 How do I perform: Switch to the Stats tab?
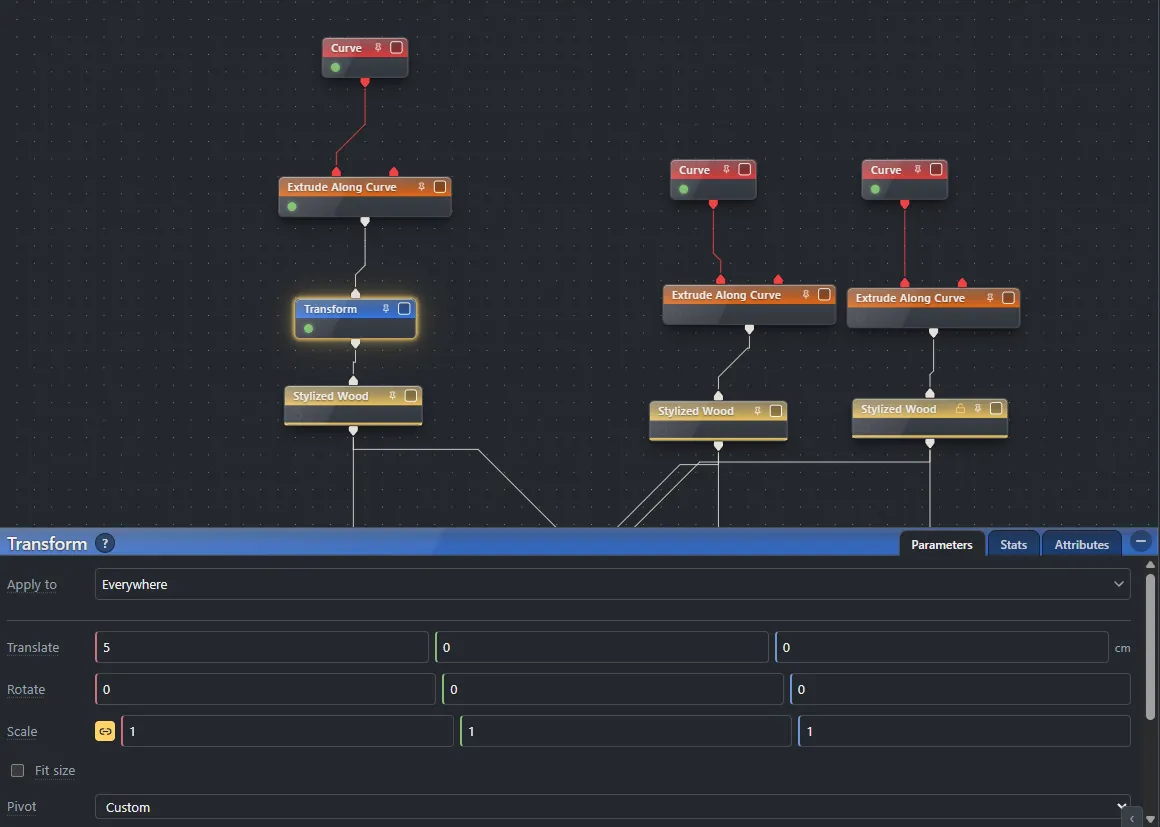tap(1014, 544)
